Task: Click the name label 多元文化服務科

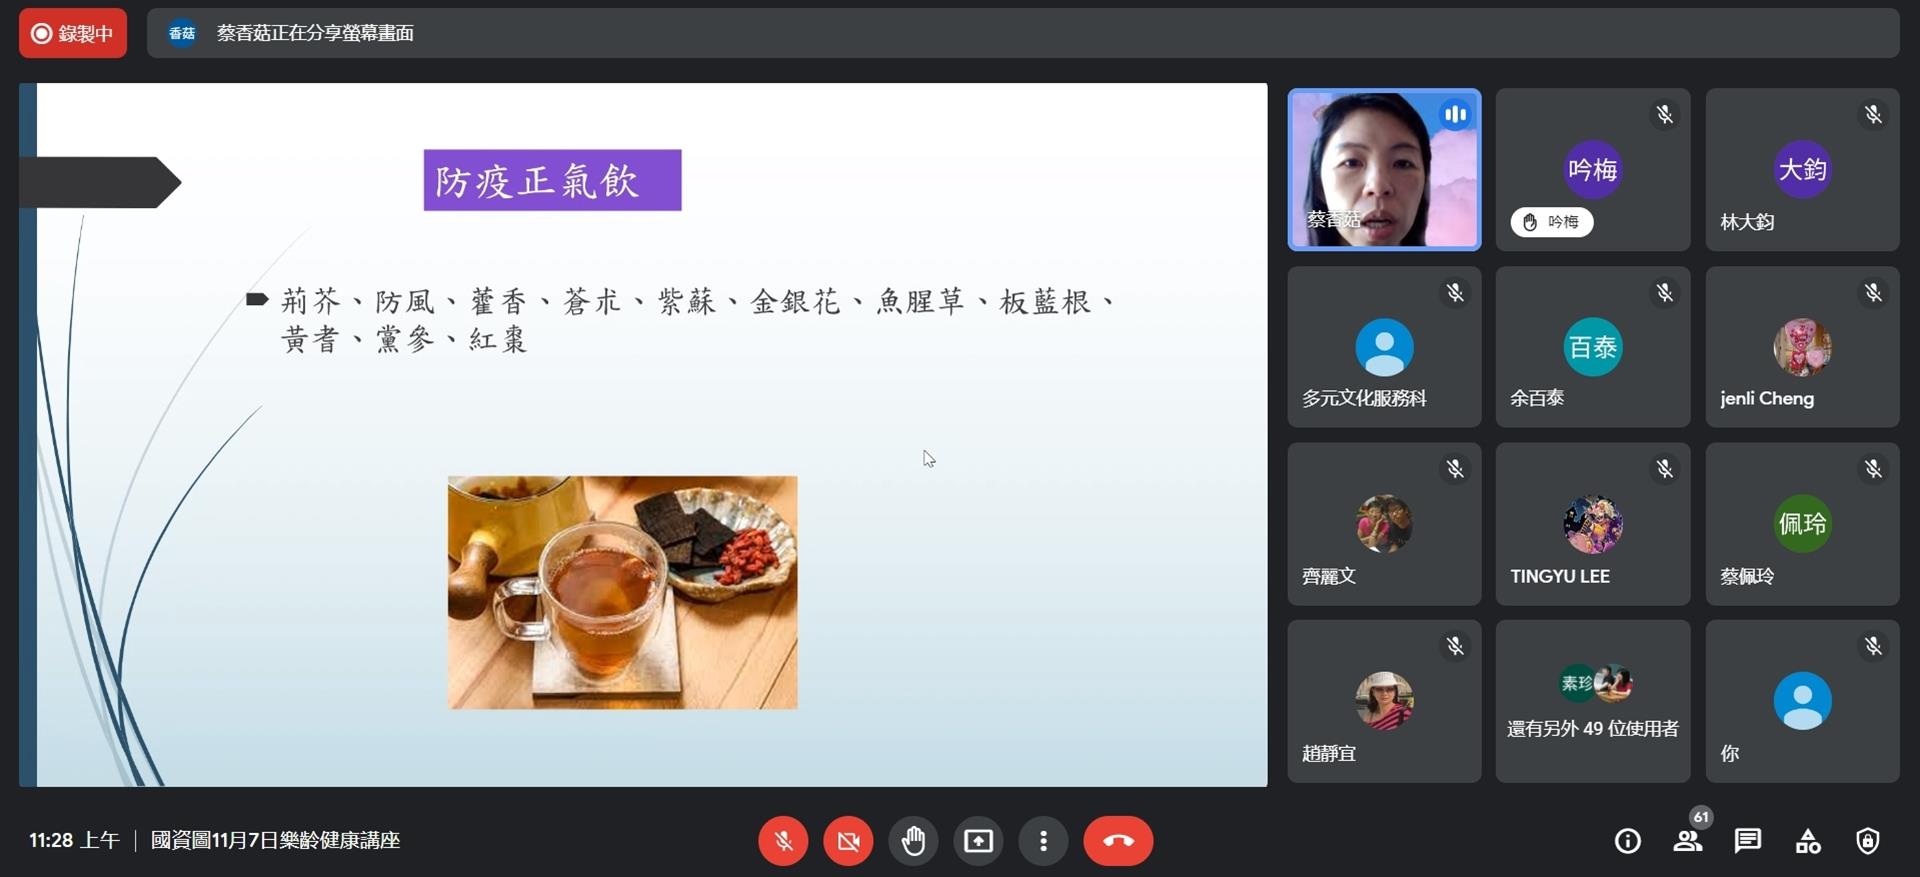Action: tap(1364, 398)
